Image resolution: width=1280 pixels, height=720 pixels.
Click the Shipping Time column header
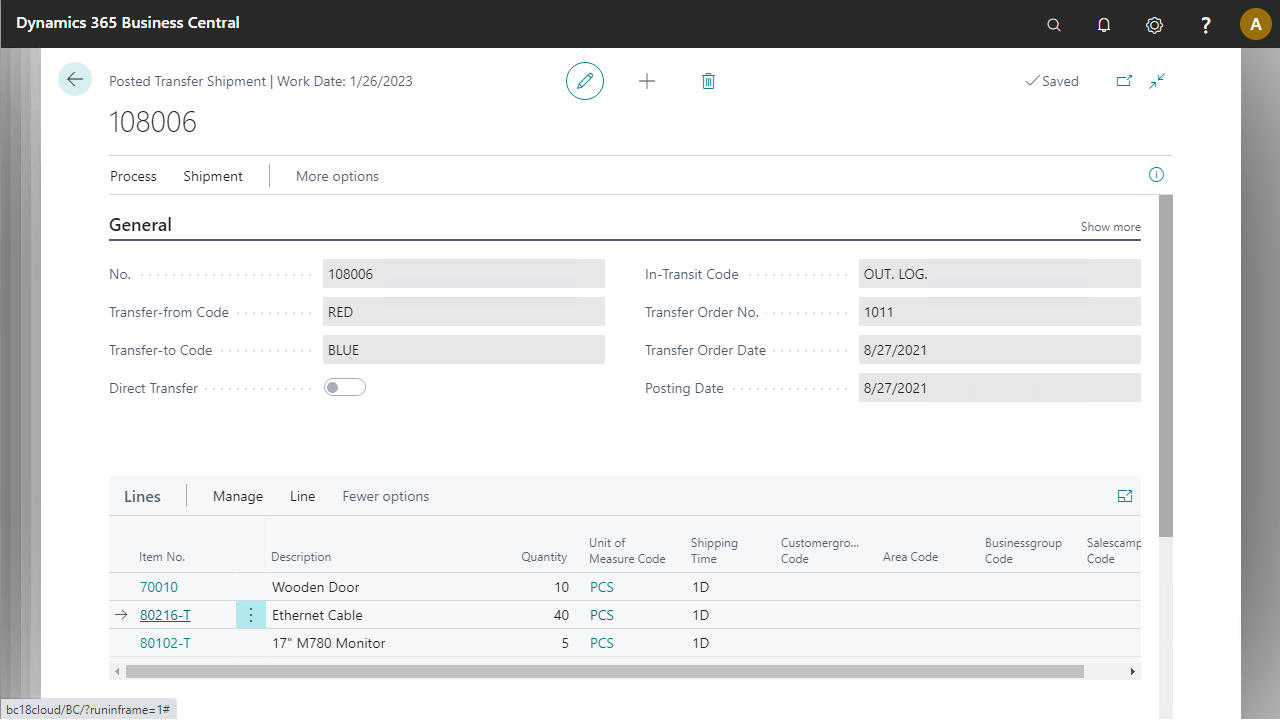[714, 551]
